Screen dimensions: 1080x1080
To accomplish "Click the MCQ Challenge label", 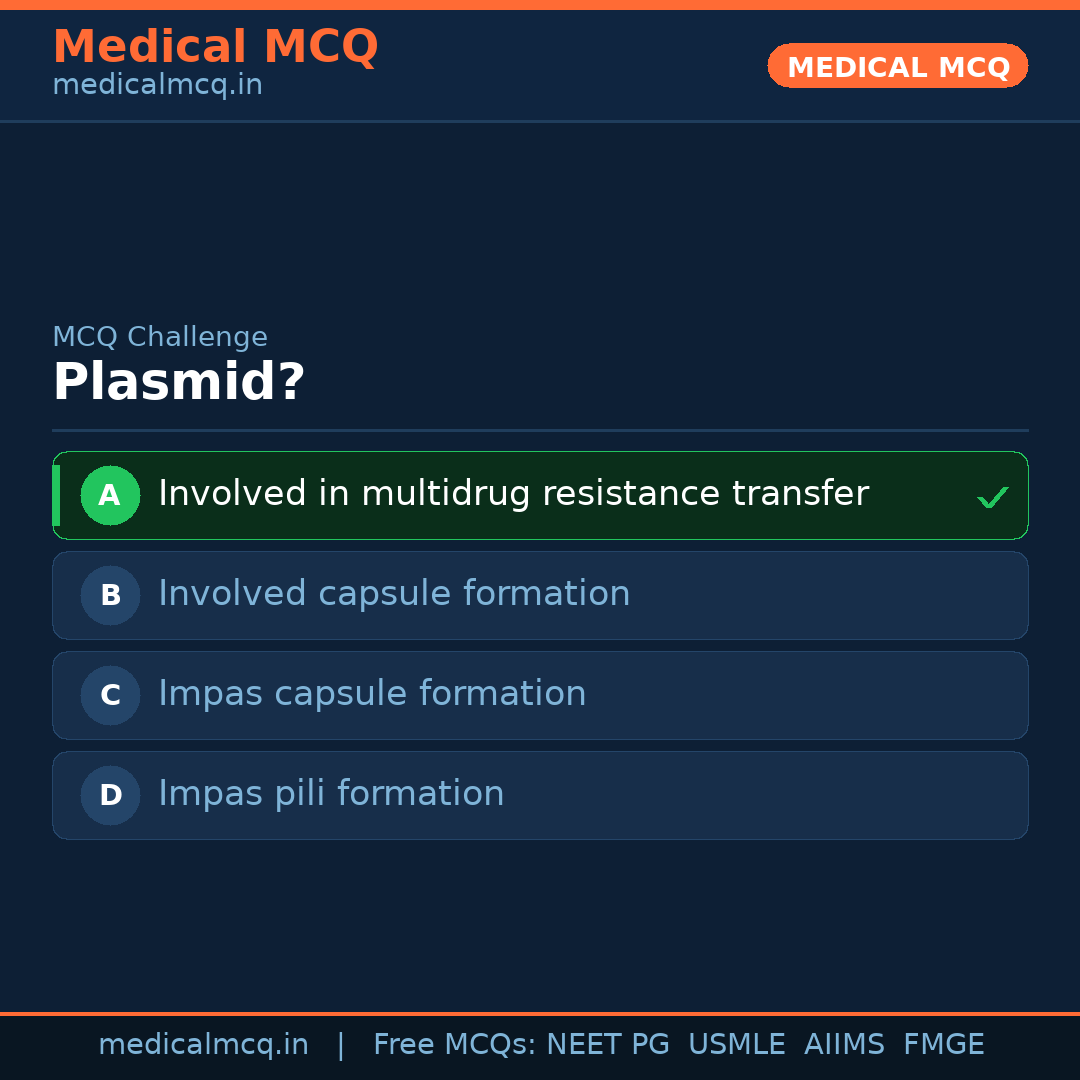I will [x=160, y=337].
